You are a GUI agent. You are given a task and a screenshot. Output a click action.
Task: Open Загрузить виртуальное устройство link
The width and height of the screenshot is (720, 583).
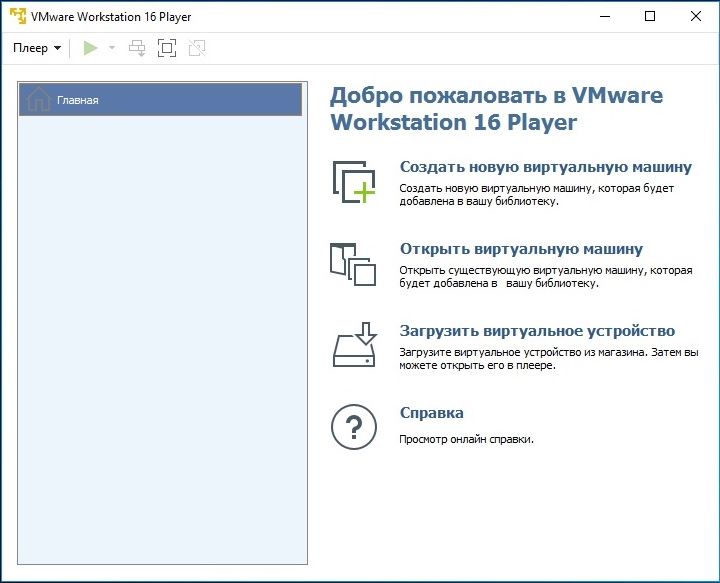coord(537,331)
